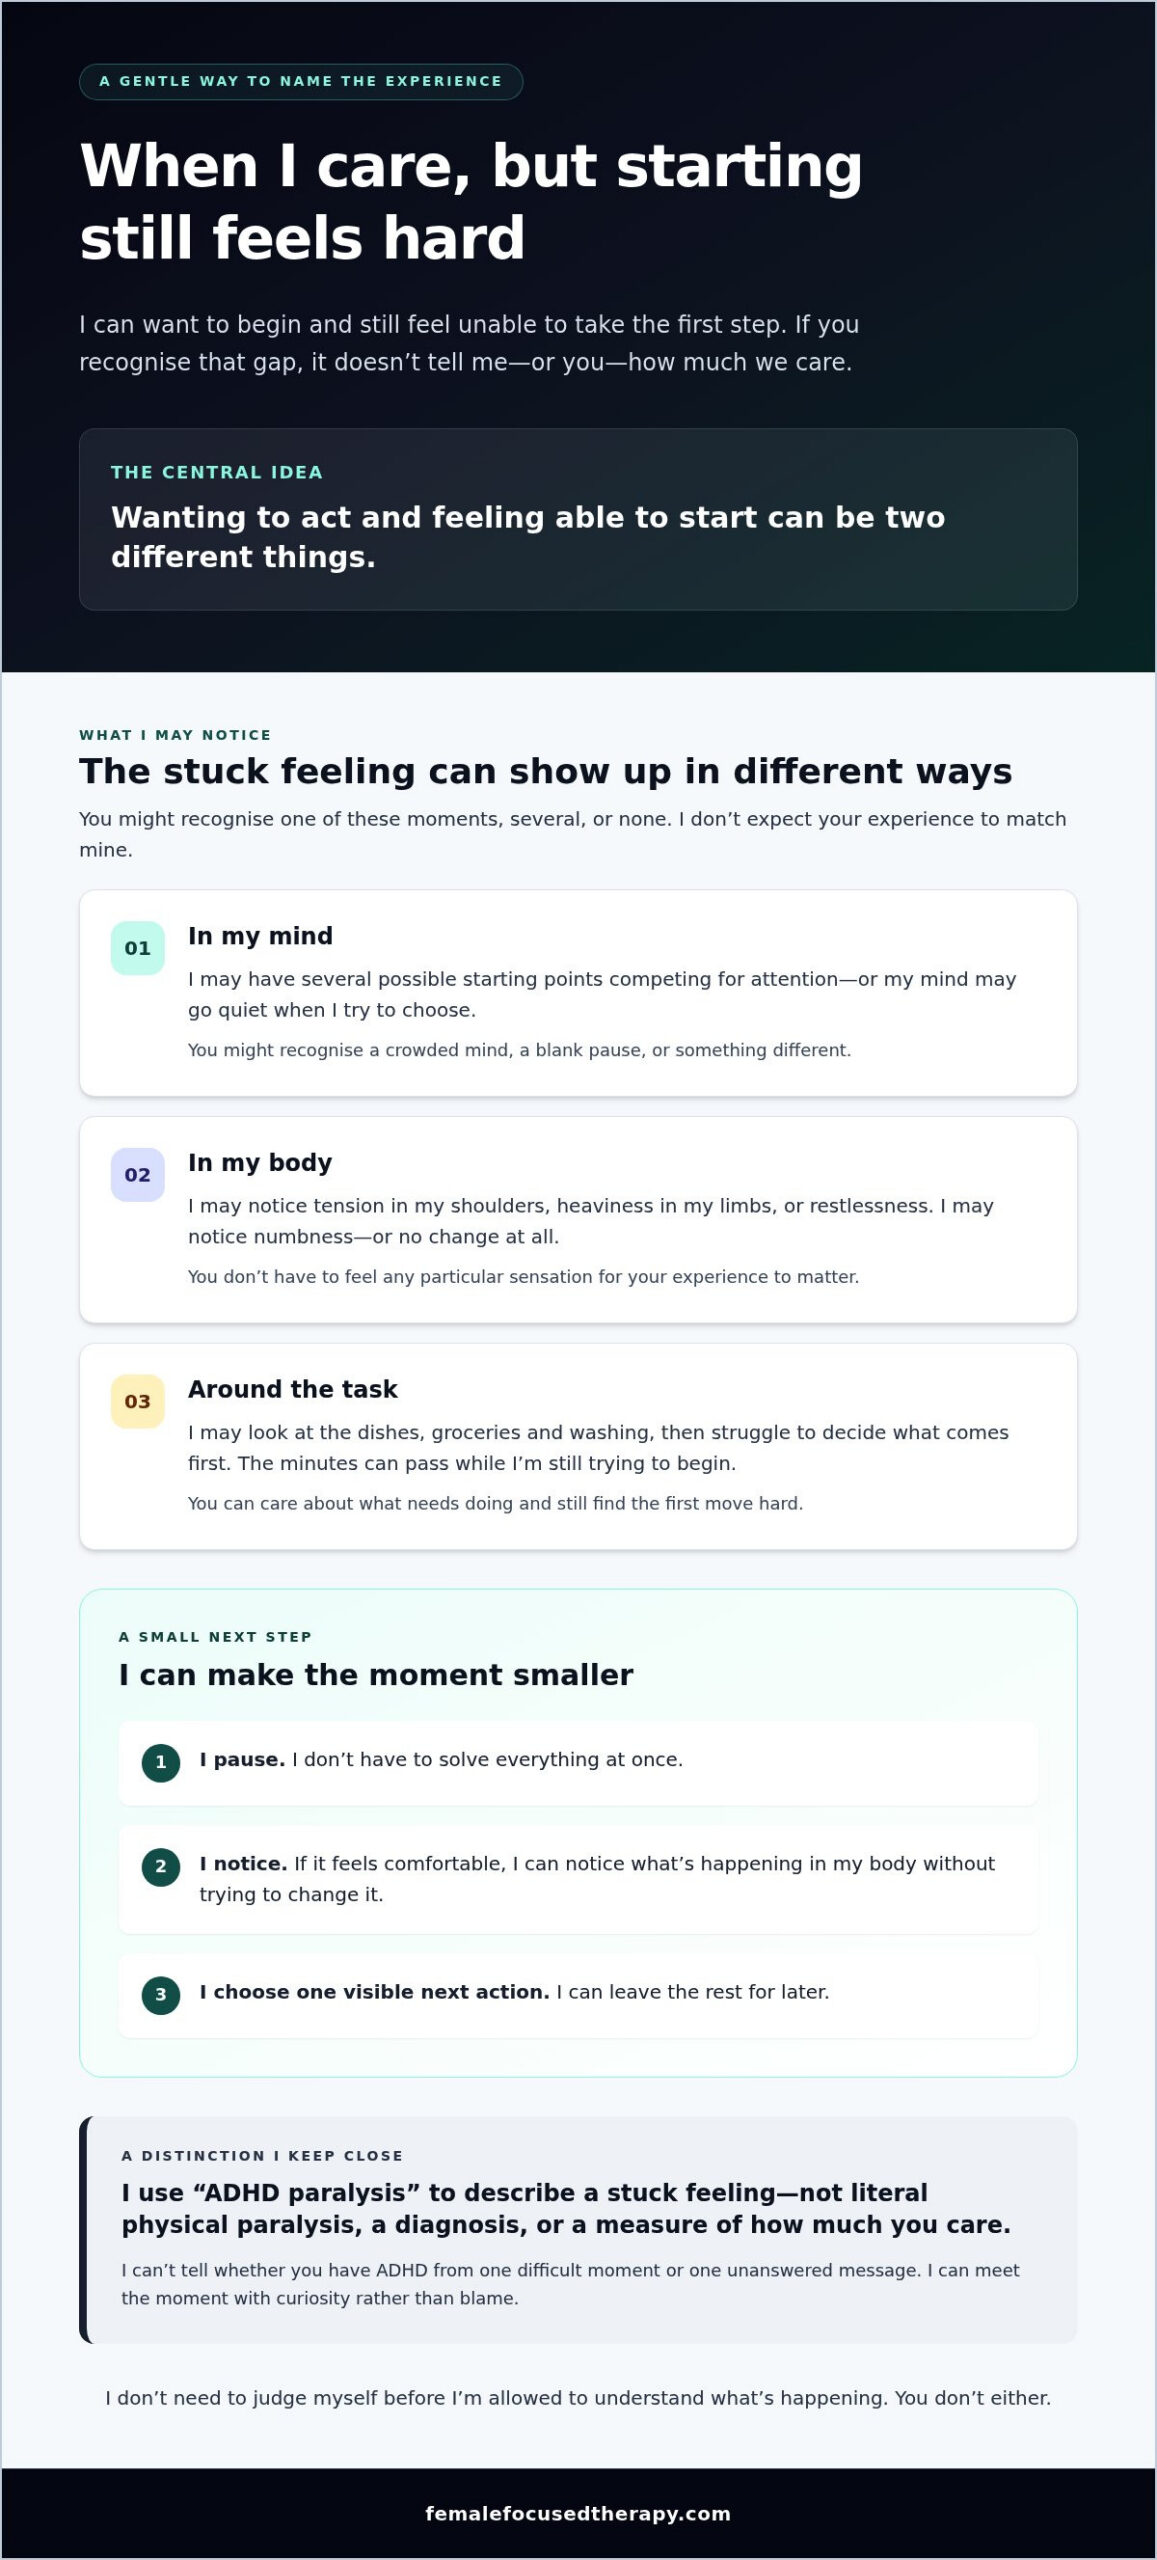This screenshot has height=2560, width=1157.
Task: Select the 'I notice.' step row
Action: point(578,1879)
